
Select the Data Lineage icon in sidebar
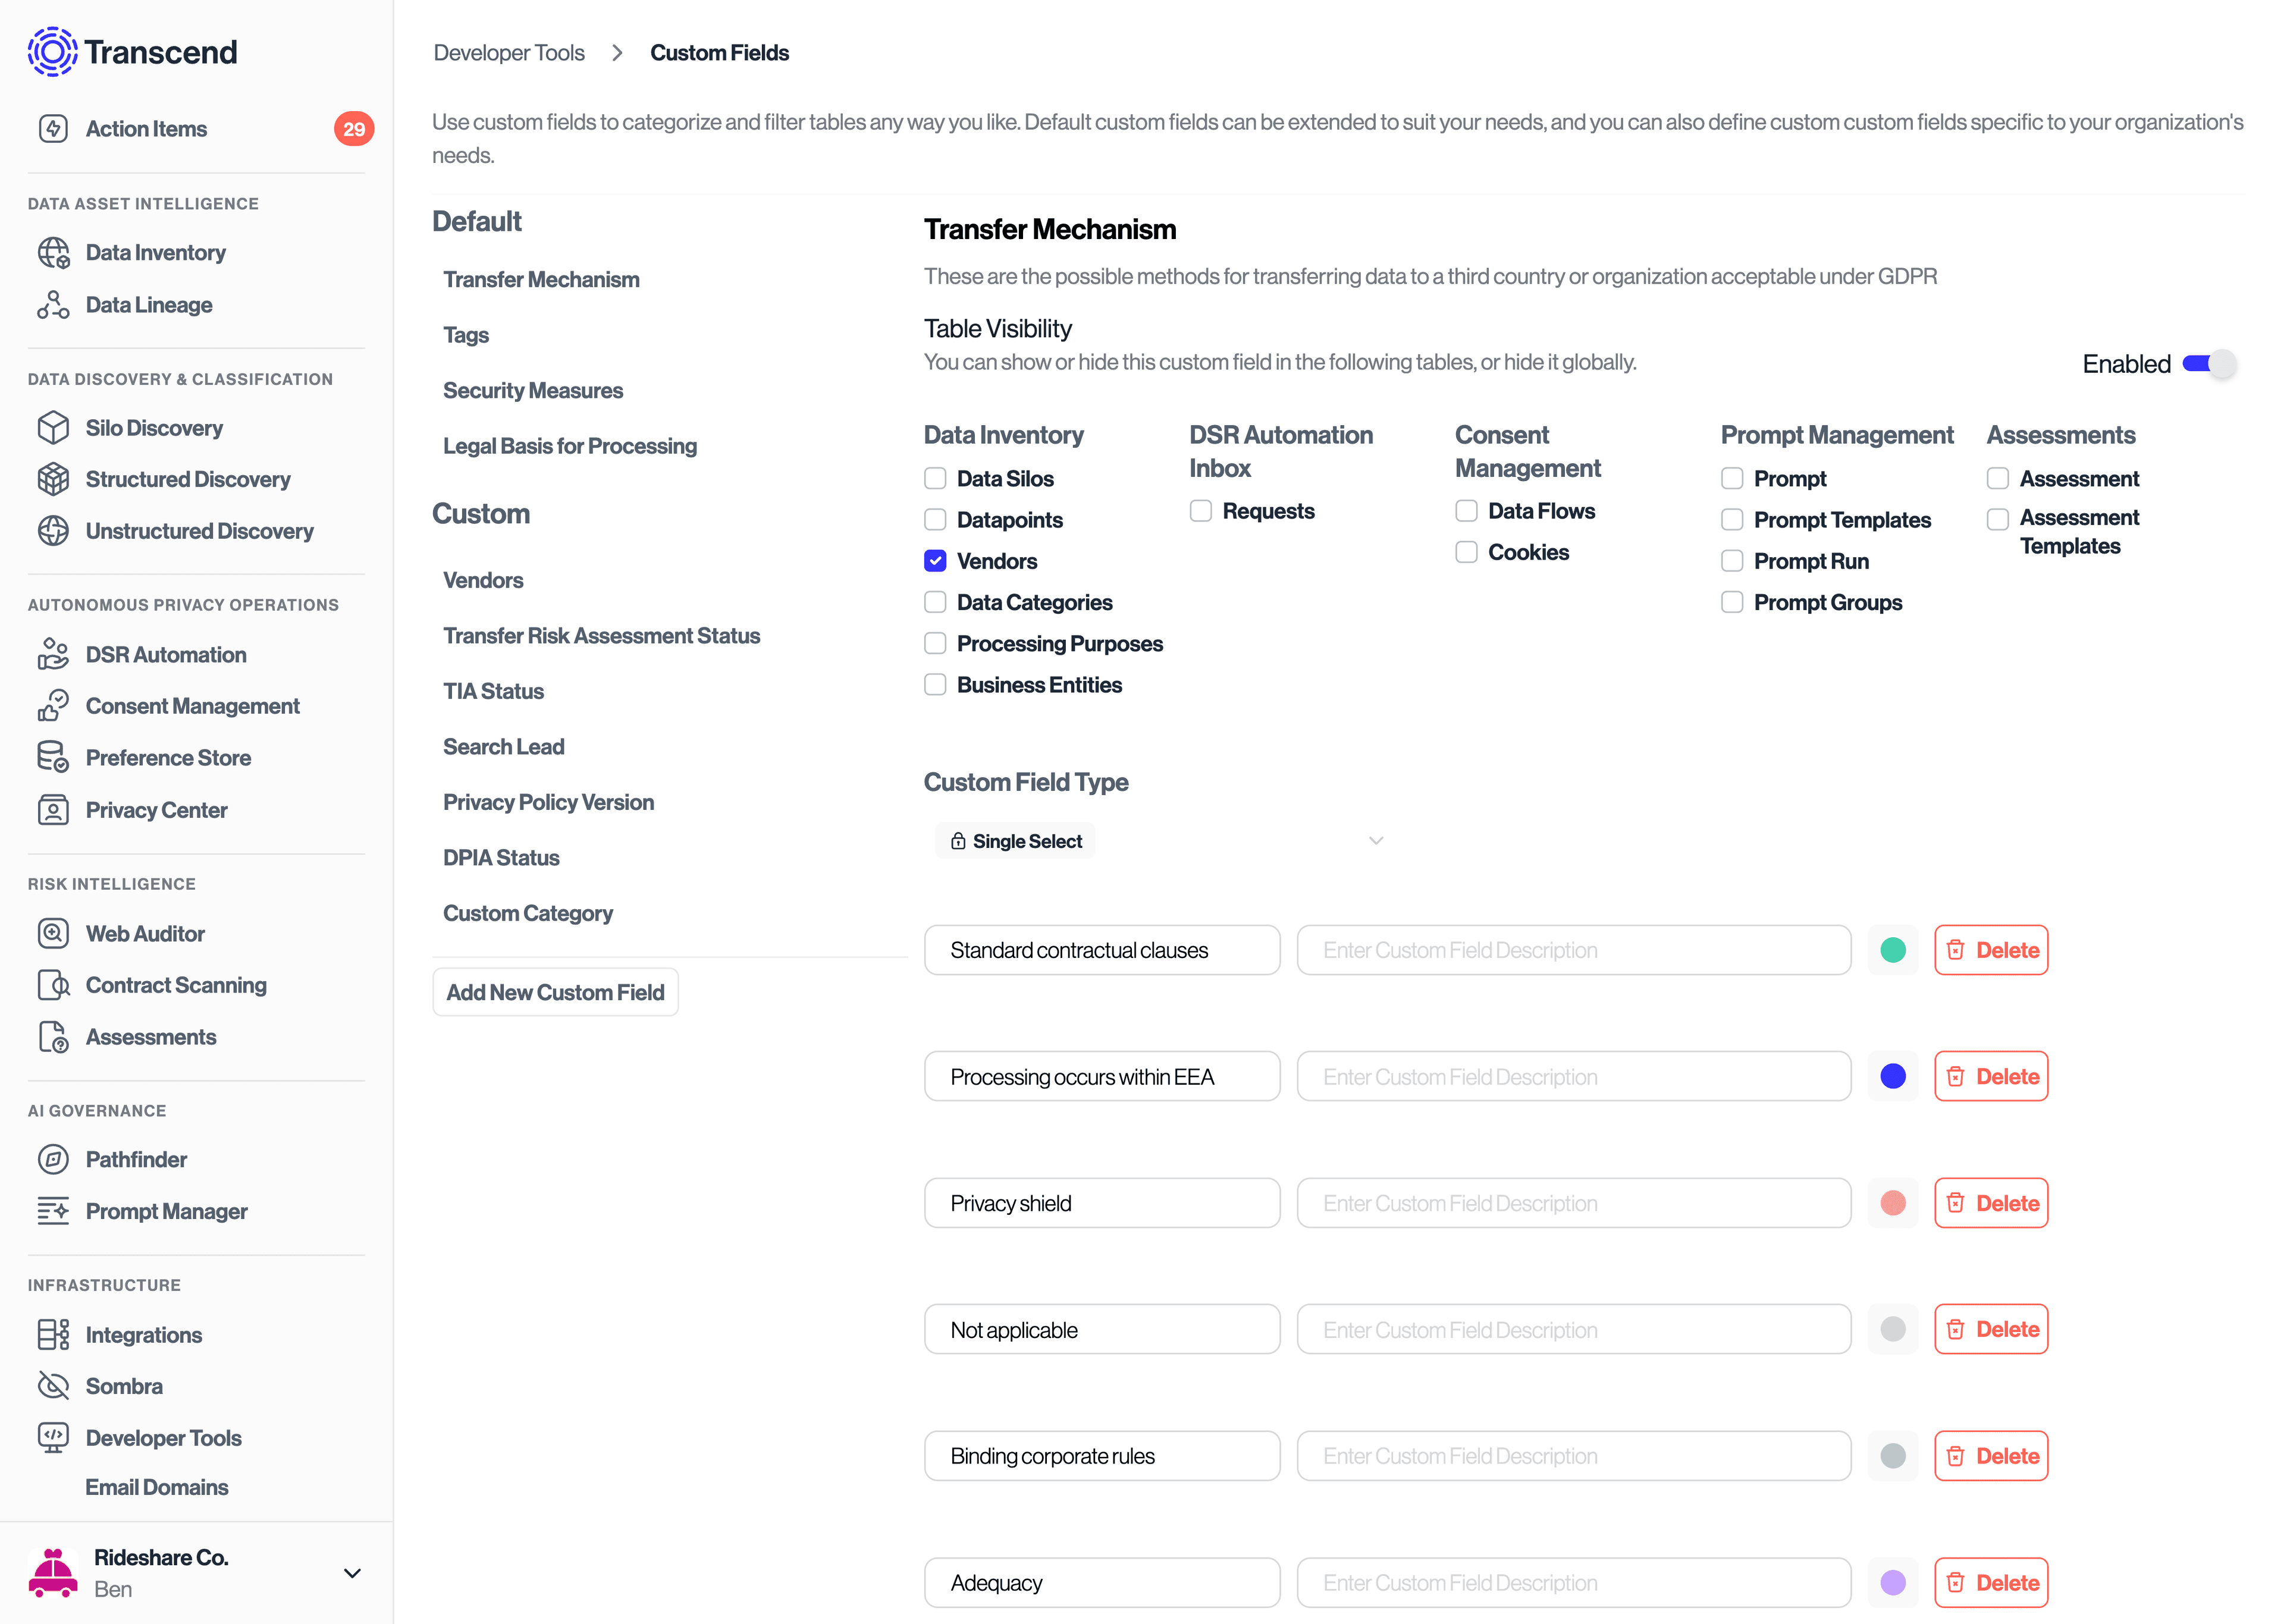coord(53,304)
